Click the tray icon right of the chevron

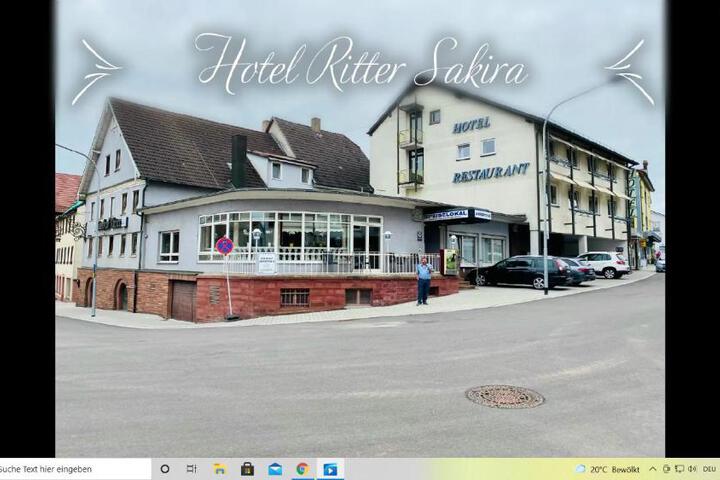pyautogui.click(x=666, y=469)
